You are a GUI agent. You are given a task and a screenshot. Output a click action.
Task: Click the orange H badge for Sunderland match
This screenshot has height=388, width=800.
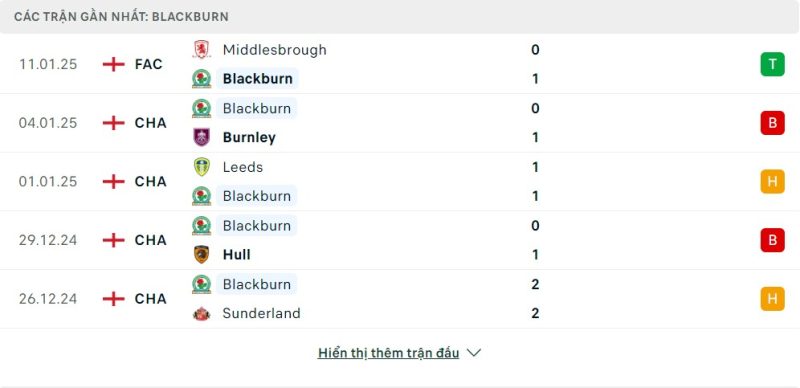[x=772, y=299]
